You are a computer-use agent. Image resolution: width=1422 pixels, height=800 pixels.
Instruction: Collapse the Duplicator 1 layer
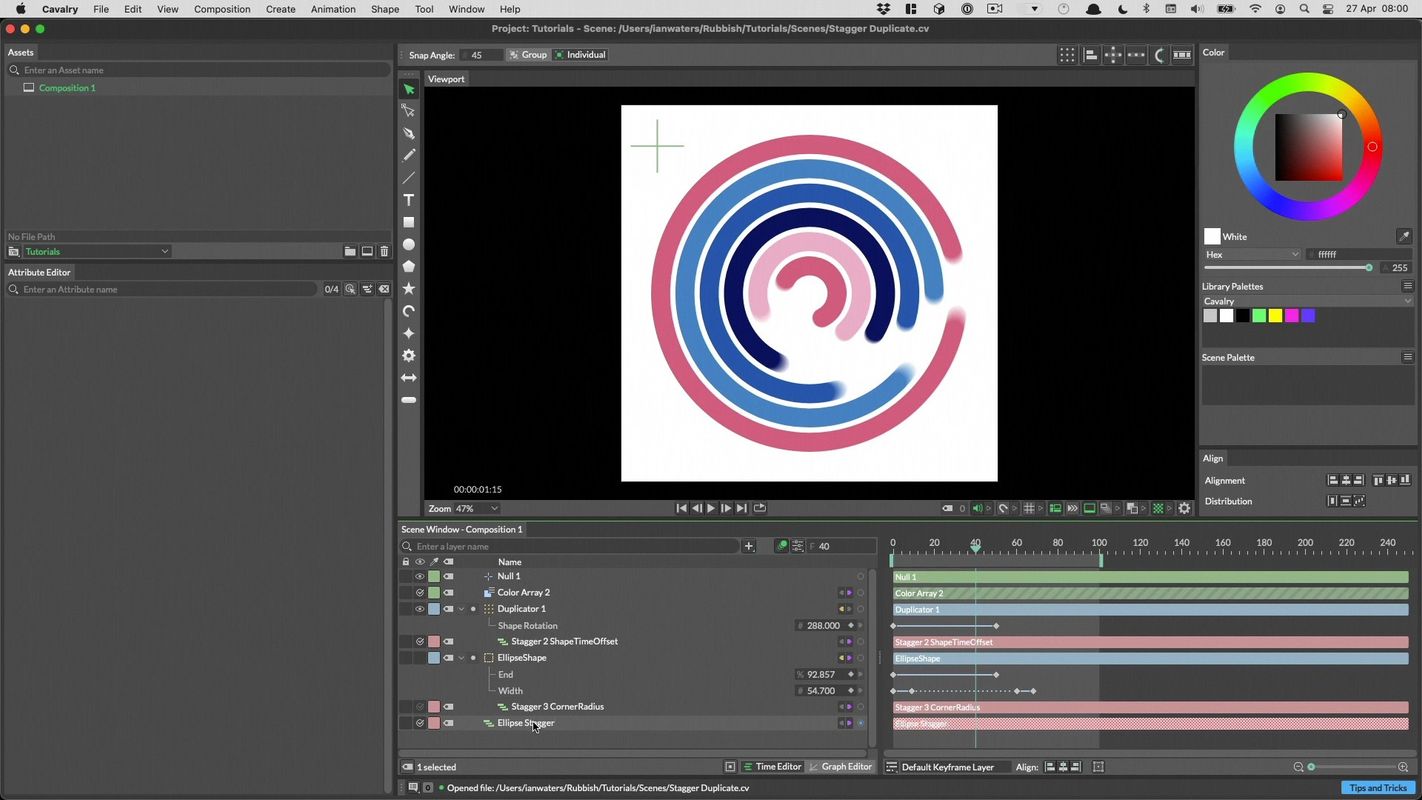(x=461, y=609)
